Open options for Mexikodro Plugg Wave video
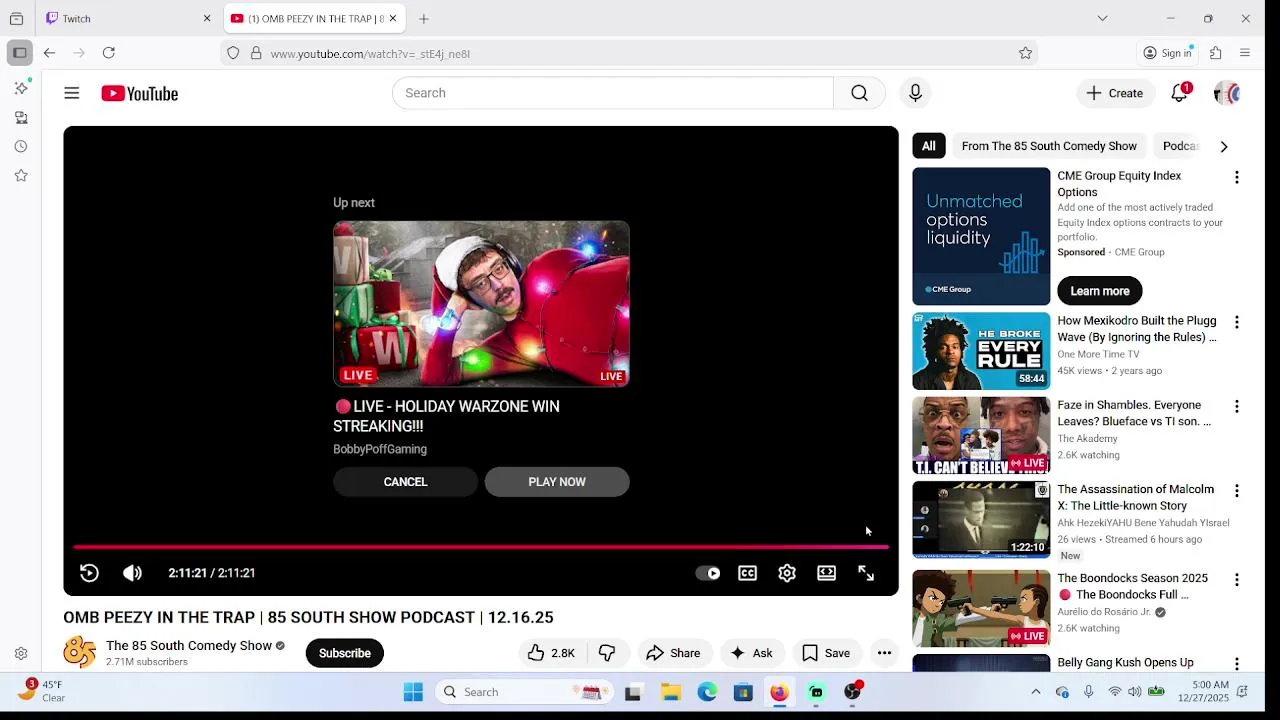 [1237, 322]
